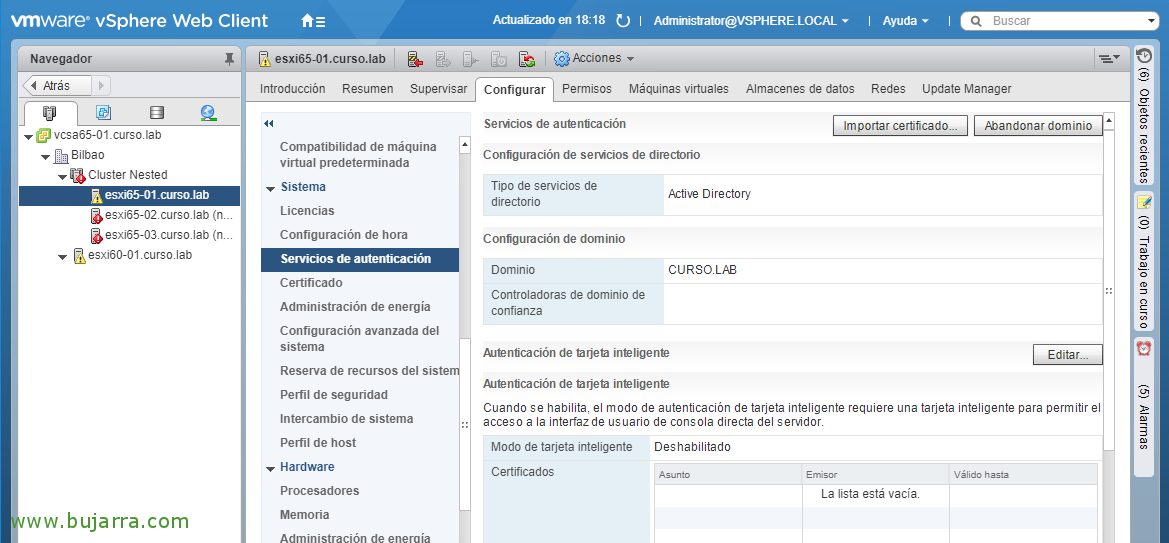This screenshot has width=1169, height=543.
Task: Click the main content scrollbar up arrow
Action: 1109,121
